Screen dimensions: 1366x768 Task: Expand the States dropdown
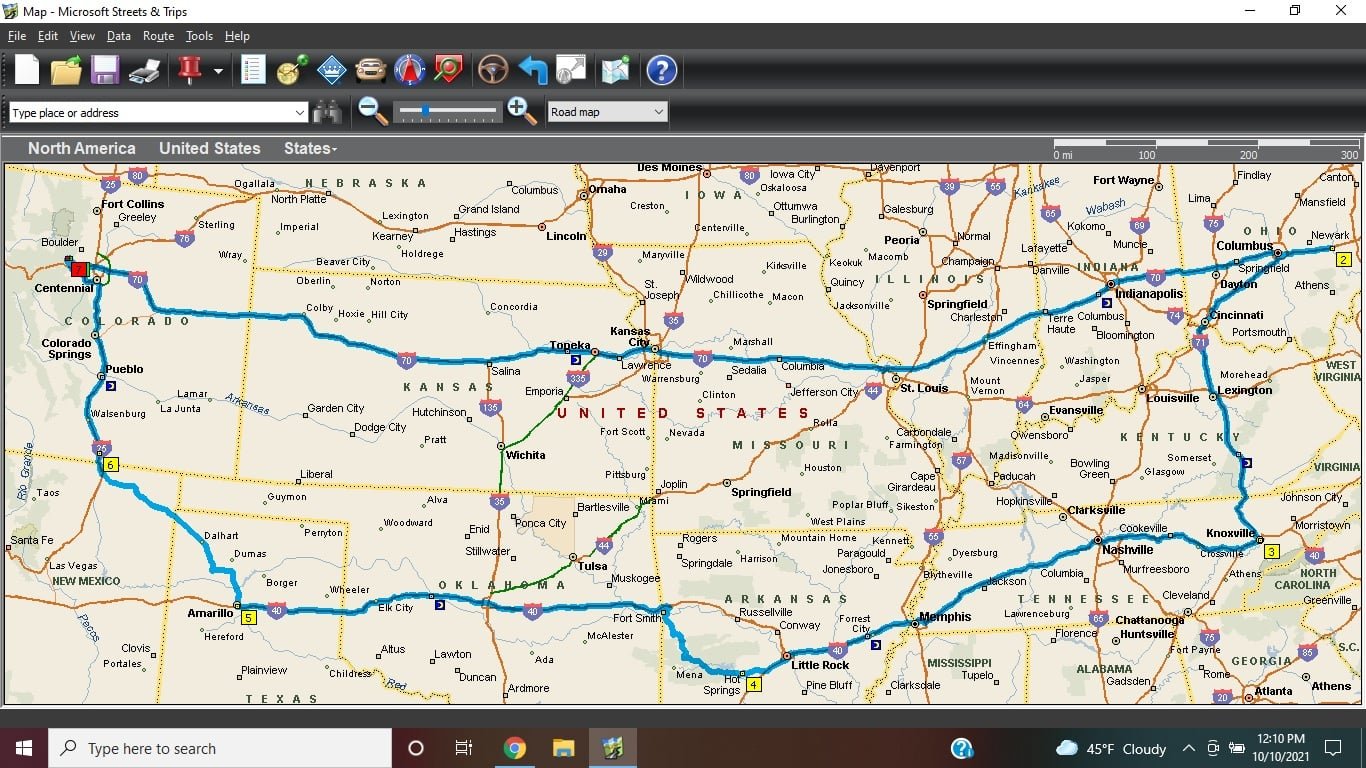(x=310, y=148)
